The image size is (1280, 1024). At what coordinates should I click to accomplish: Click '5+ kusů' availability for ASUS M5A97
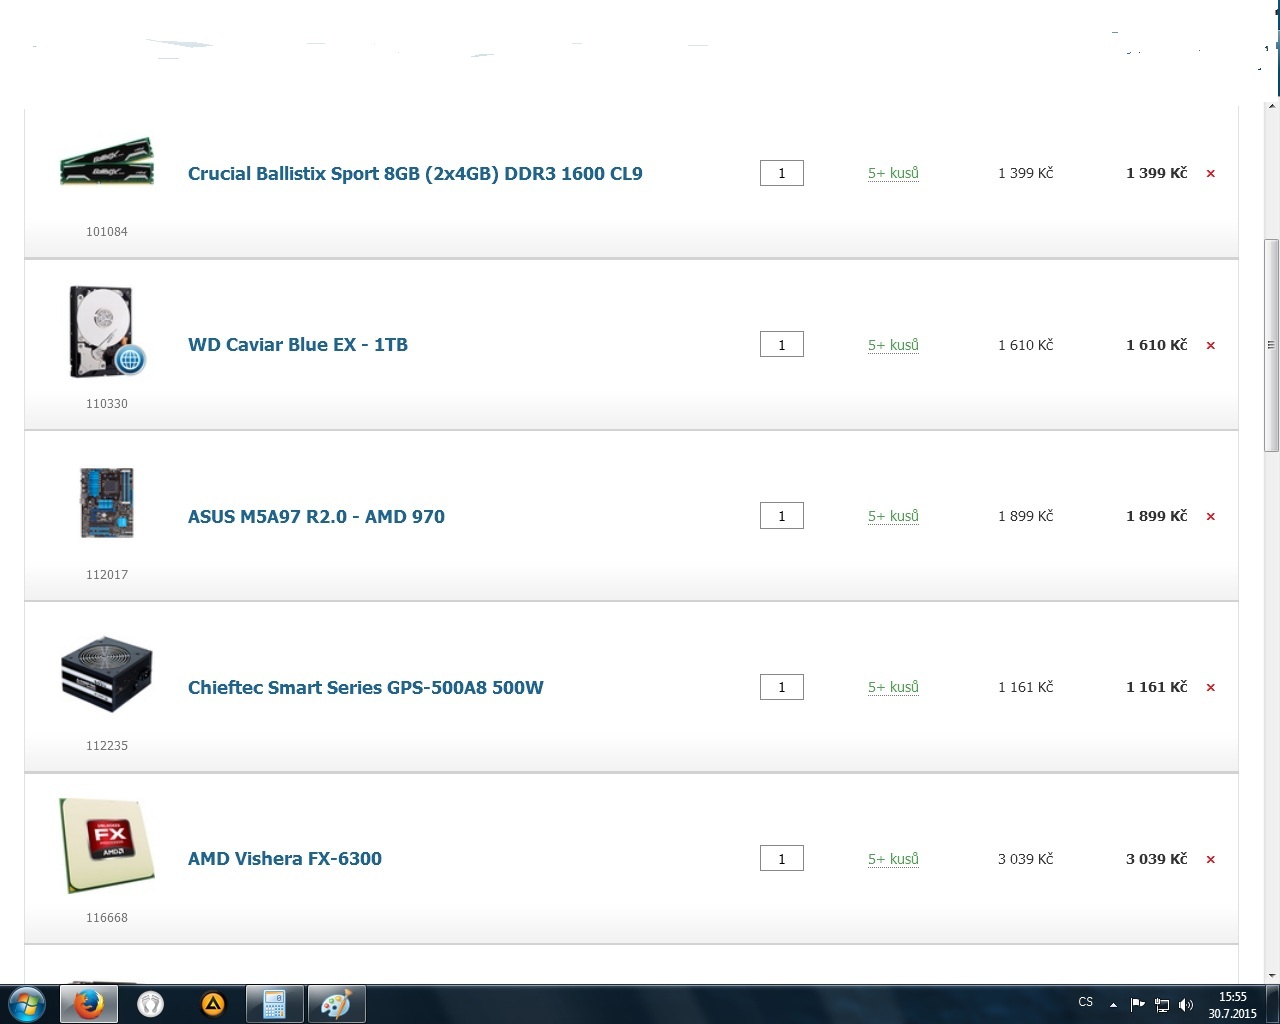click(893, 516)
